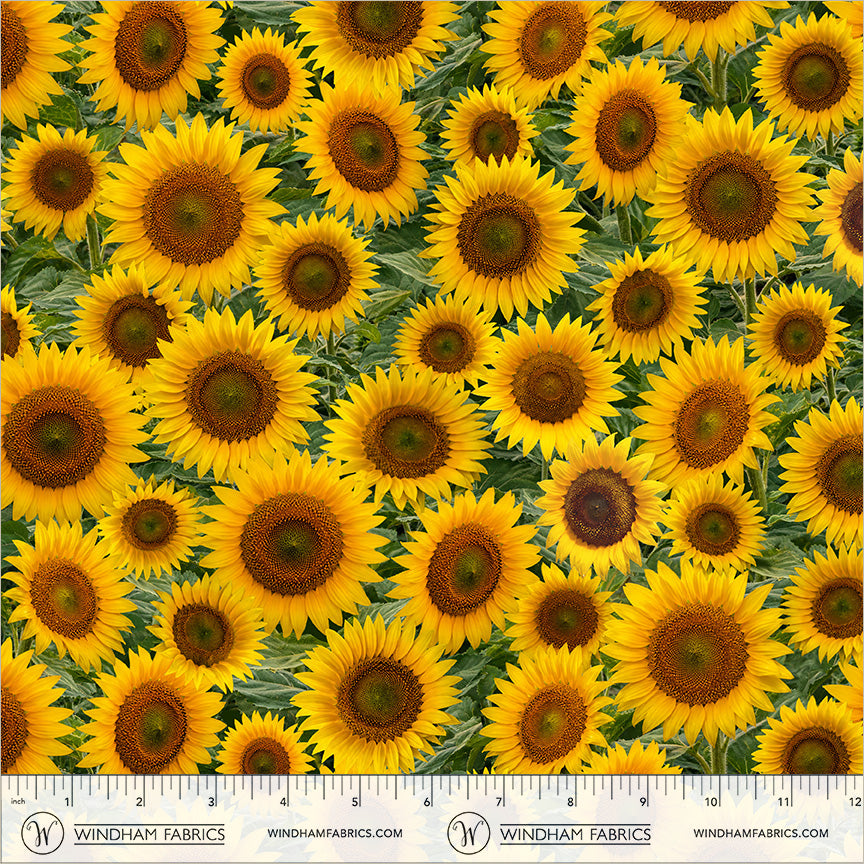
Task: Click the left WINDHAM FABRICS brand text
Action: coord(149,834)
